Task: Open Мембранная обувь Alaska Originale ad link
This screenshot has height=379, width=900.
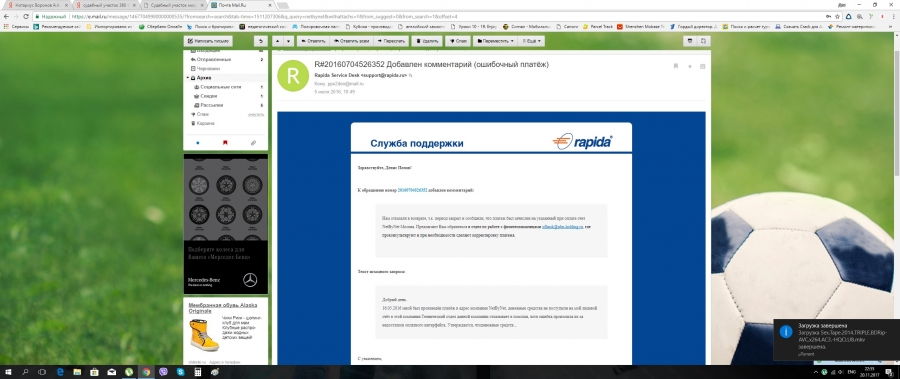Action: (x=223, y=307)
